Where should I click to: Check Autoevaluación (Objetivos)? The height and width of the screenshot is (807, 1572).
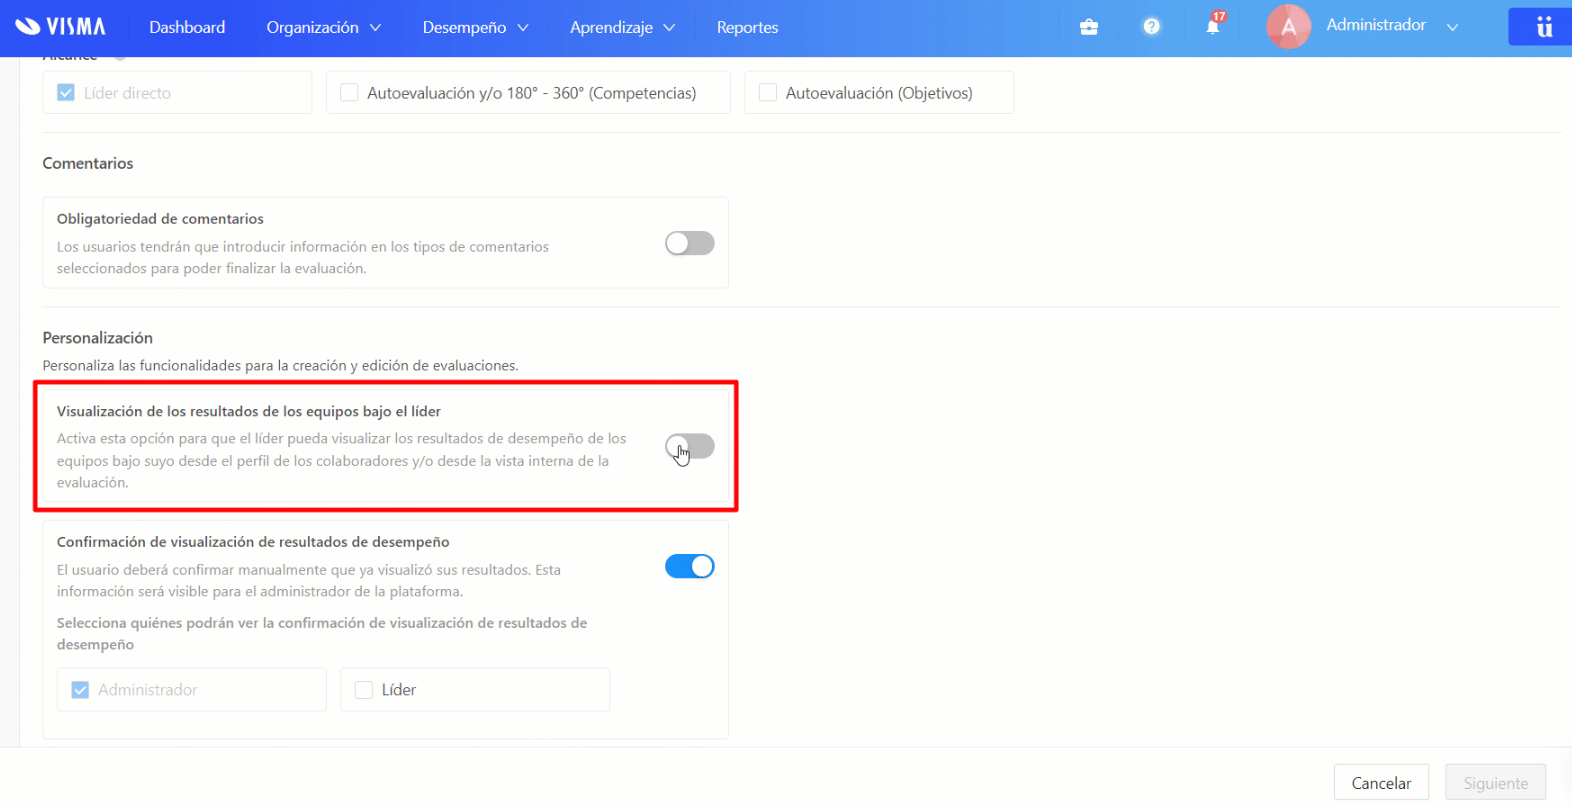[768, 93]
